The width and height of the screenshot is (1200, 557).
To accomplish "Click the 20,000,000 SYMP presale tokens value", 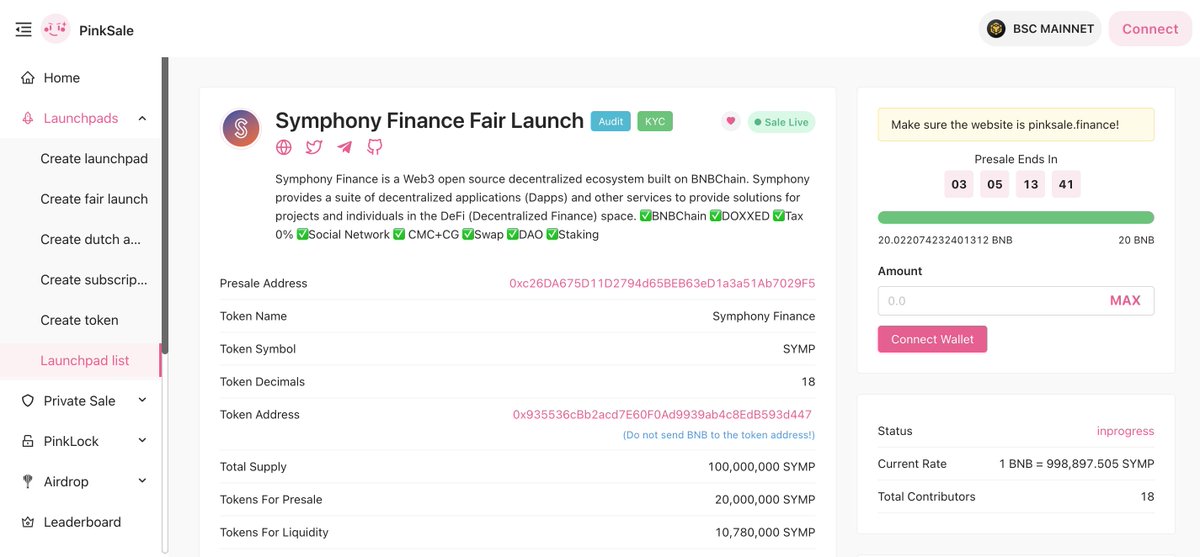I will (765, 499).
